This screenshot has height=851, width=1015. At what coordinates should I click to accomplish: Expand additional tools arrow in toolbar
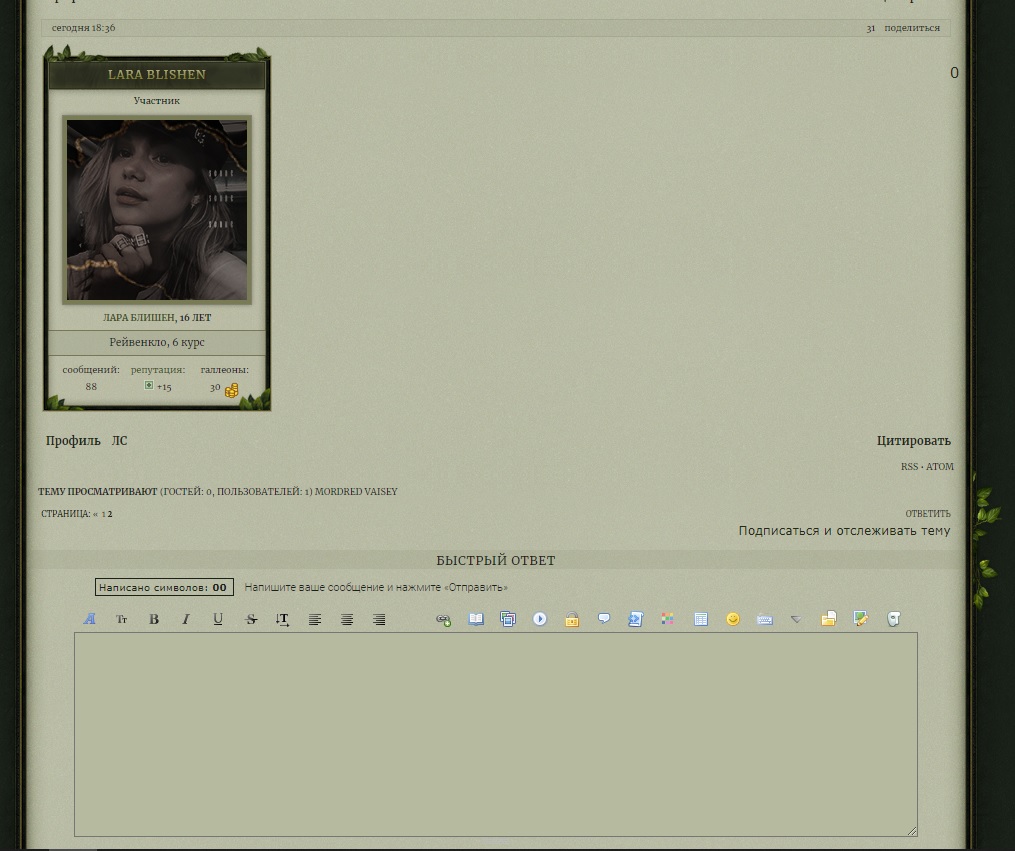click(796, 619)
